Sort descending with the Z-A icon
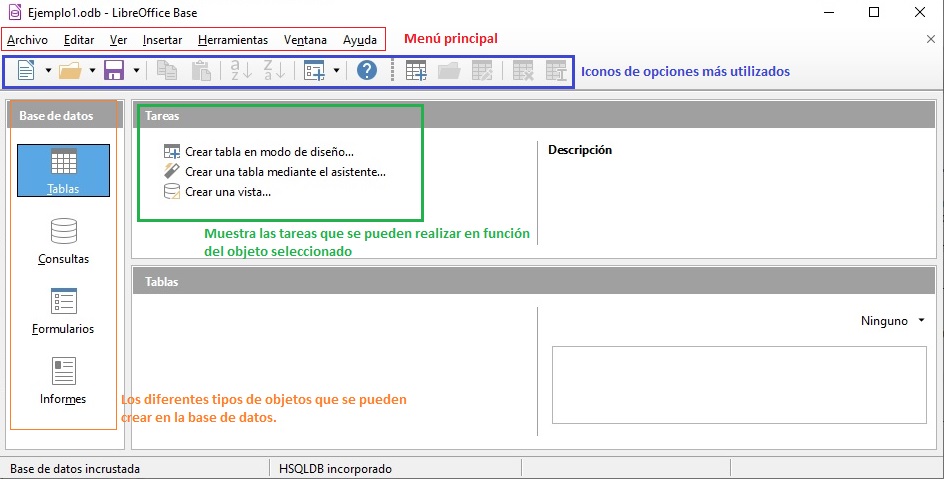 point(275,70)
